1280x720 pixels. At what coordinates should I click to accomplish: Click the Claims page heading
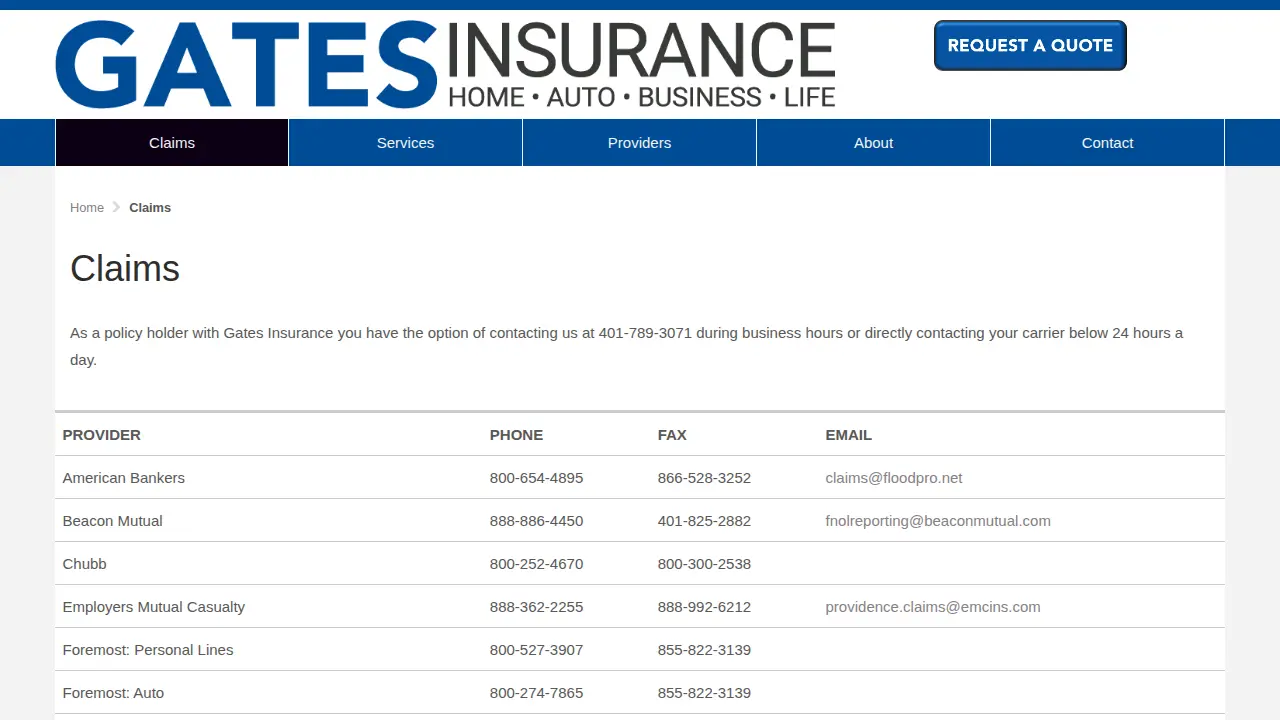pyautogui.click(x=125, y=268)
